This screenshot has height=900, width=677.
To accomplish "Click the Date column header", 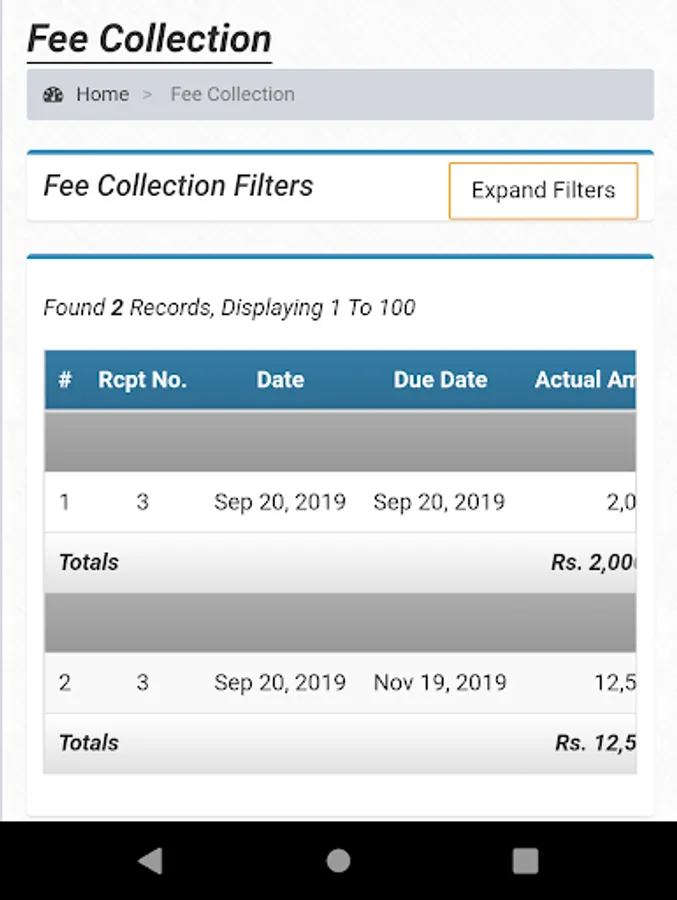I will coord(280,380).
